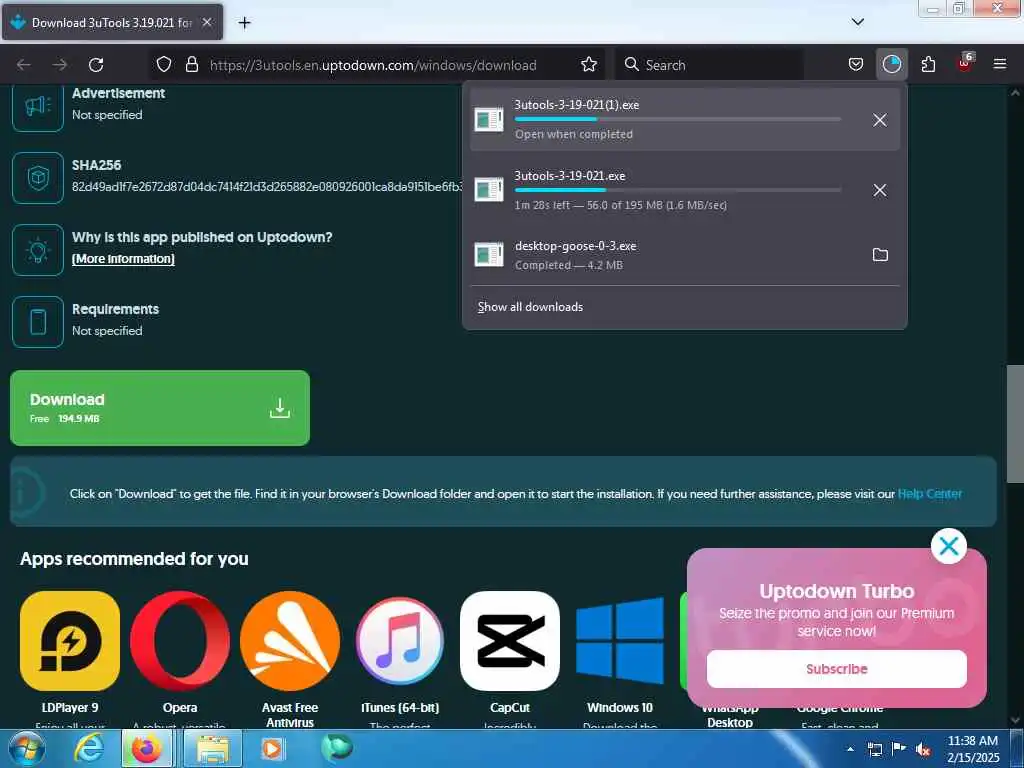Open the CapCut app icon
1024x768 pixels.
pos(510,641)
